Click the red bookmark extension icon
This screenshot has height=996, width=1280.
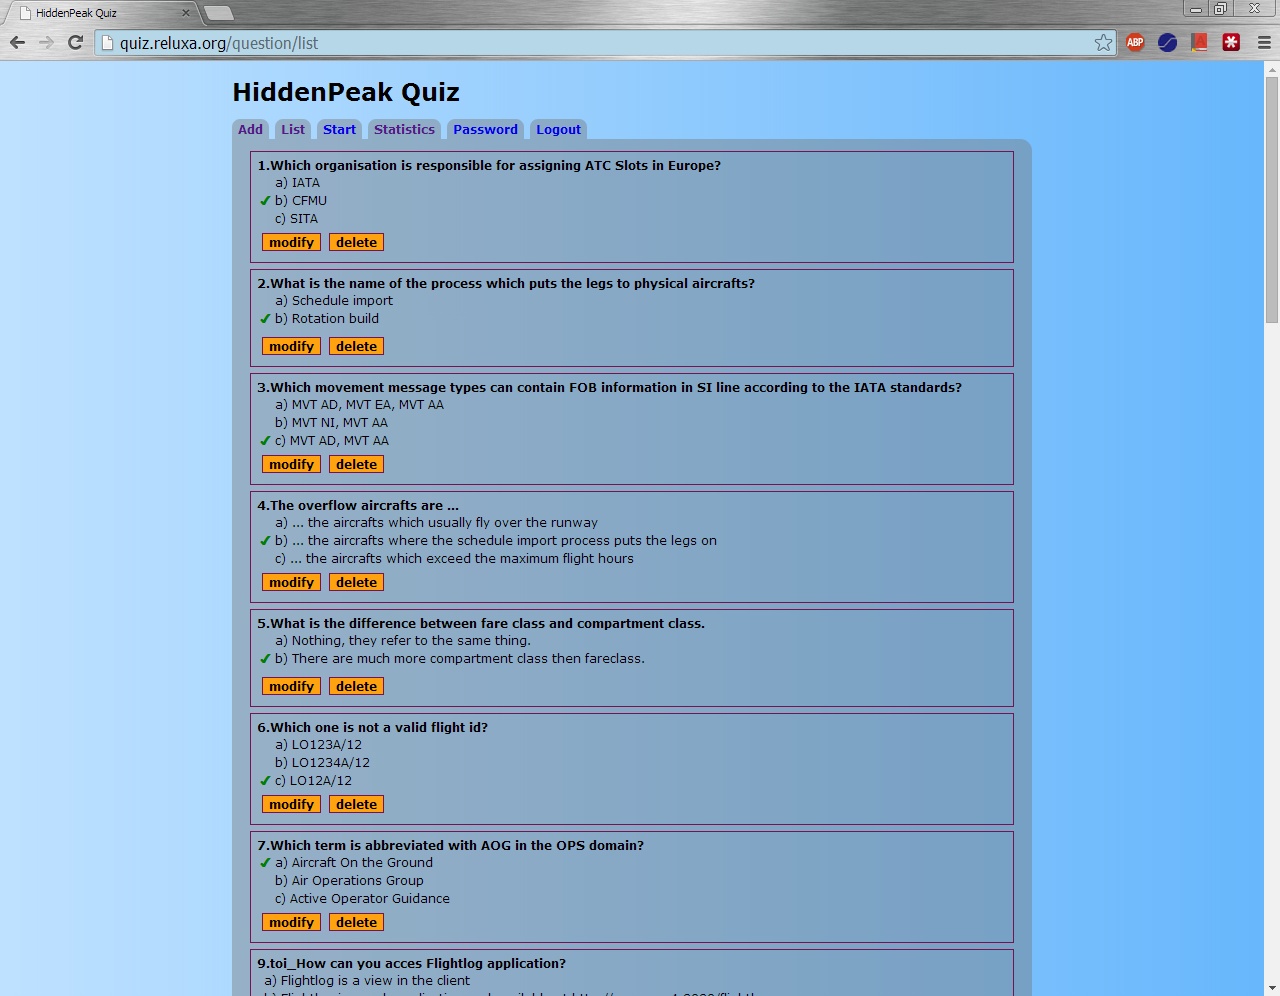(x=1199, y=42)
